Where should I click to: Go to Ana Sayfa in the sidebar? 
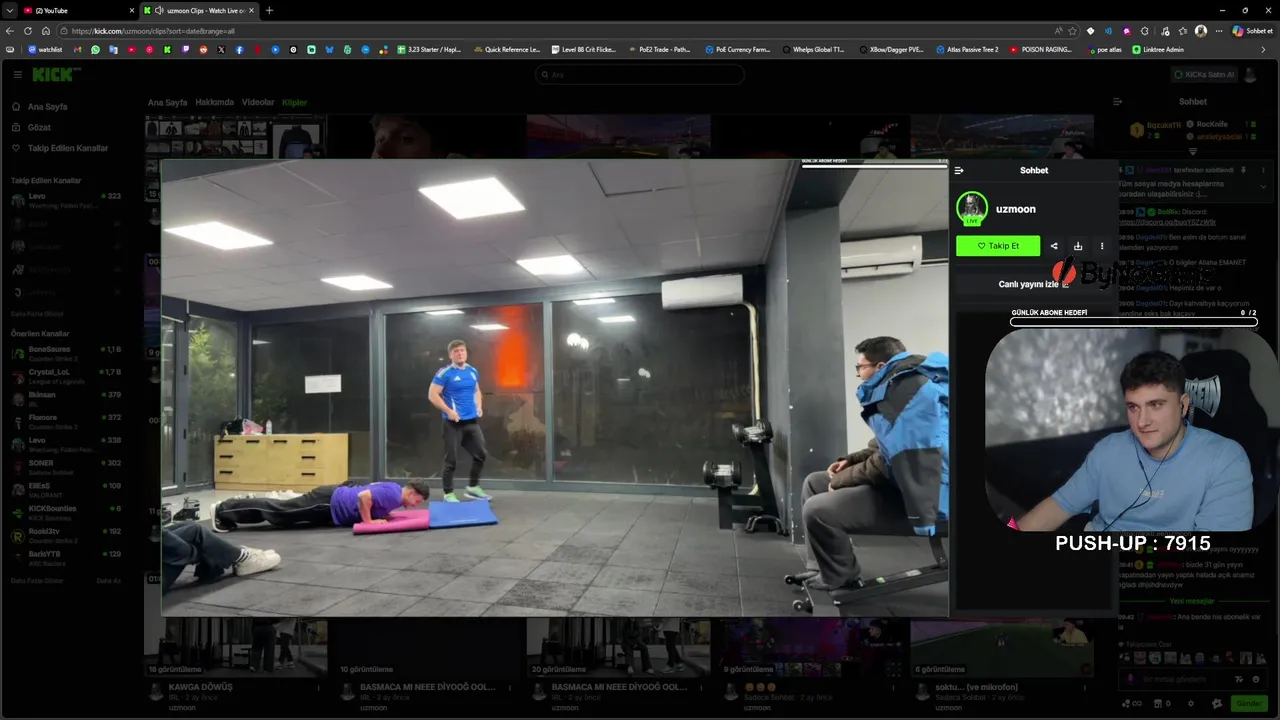(47, 107)
